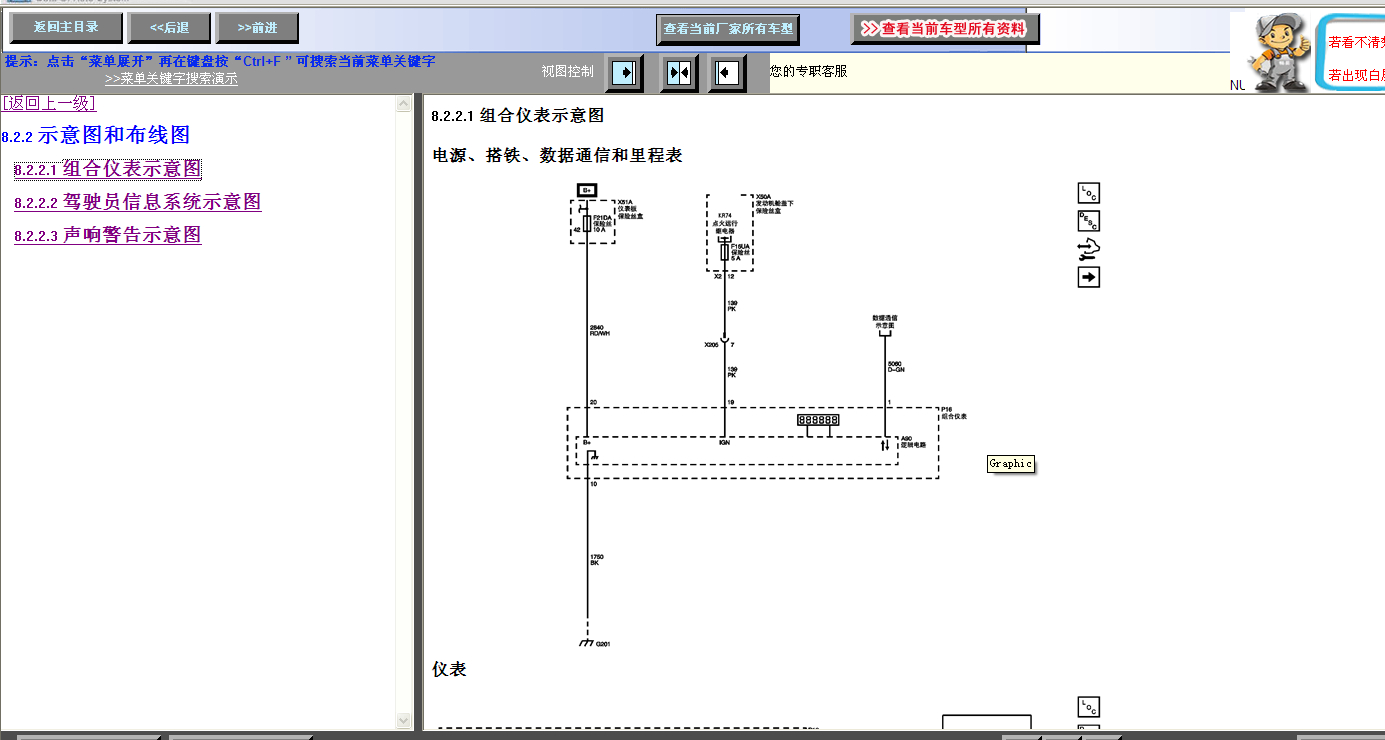Open 查看当前车型所有资料
Screen dimensions: 1385x740
945,29
